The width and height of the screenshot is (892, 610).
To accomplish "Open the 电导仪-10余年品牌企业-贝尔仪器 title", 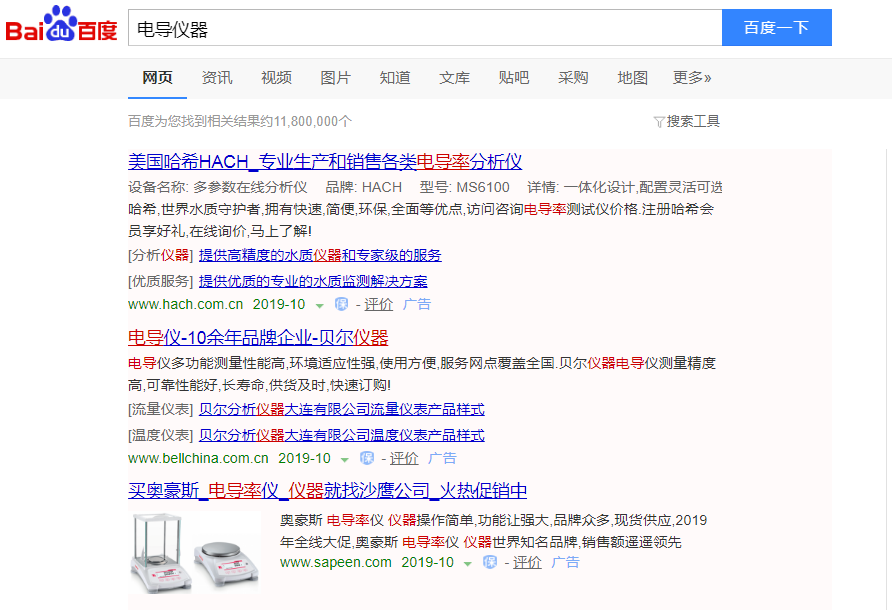I will coord(258,337).
